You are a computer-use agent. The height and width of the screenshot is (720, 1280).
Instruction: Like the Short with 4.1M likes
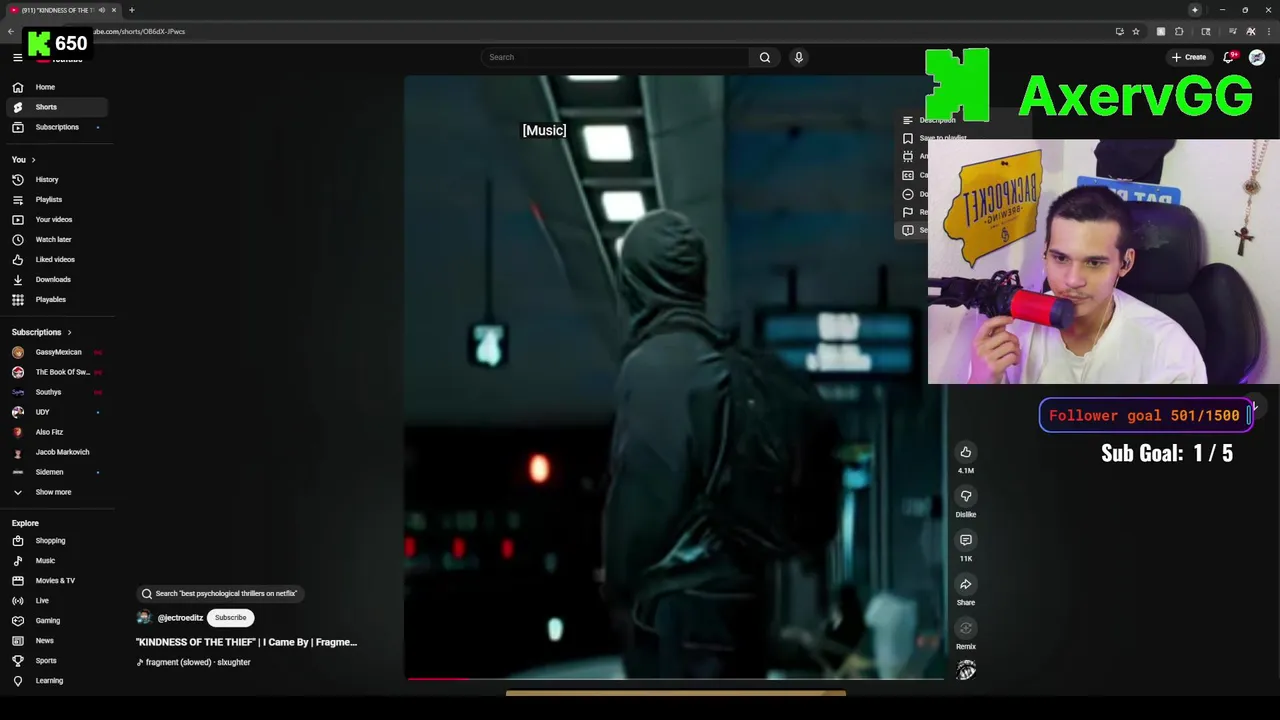966,452
